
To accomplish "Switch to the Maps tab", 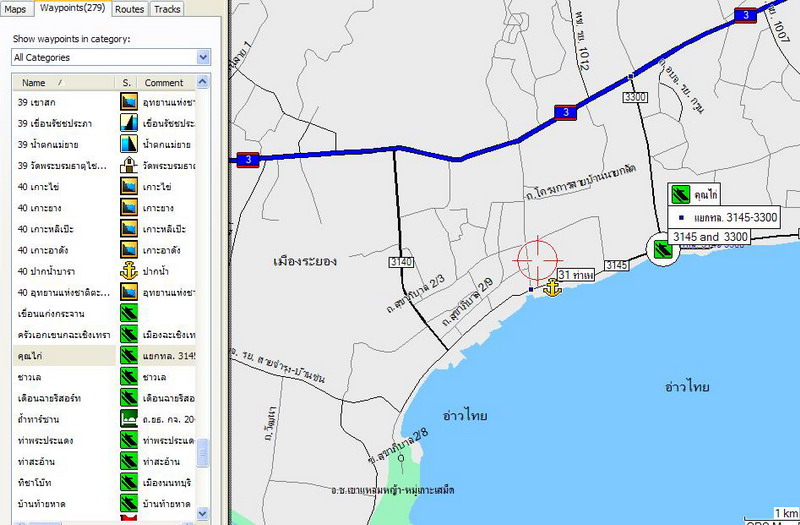I will click(x=16, y=9).
